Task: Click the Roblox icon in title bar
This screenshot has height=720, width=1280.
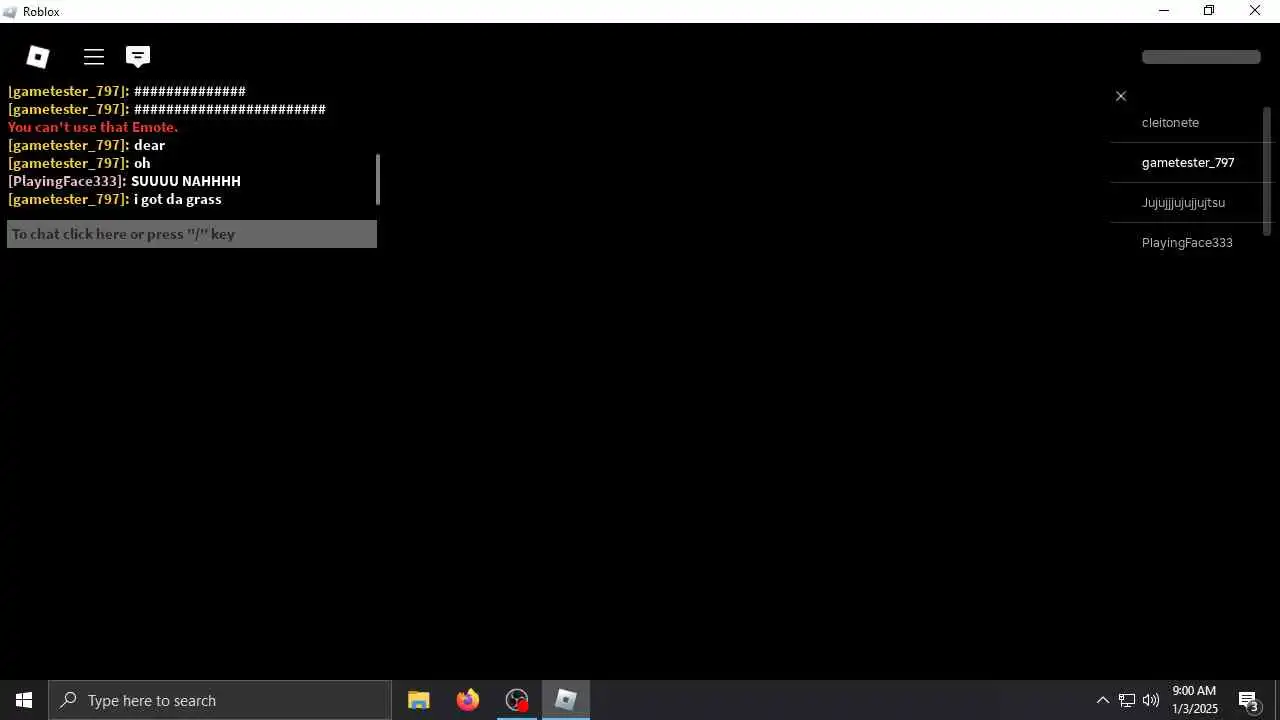Action: (x=10, y=12)
